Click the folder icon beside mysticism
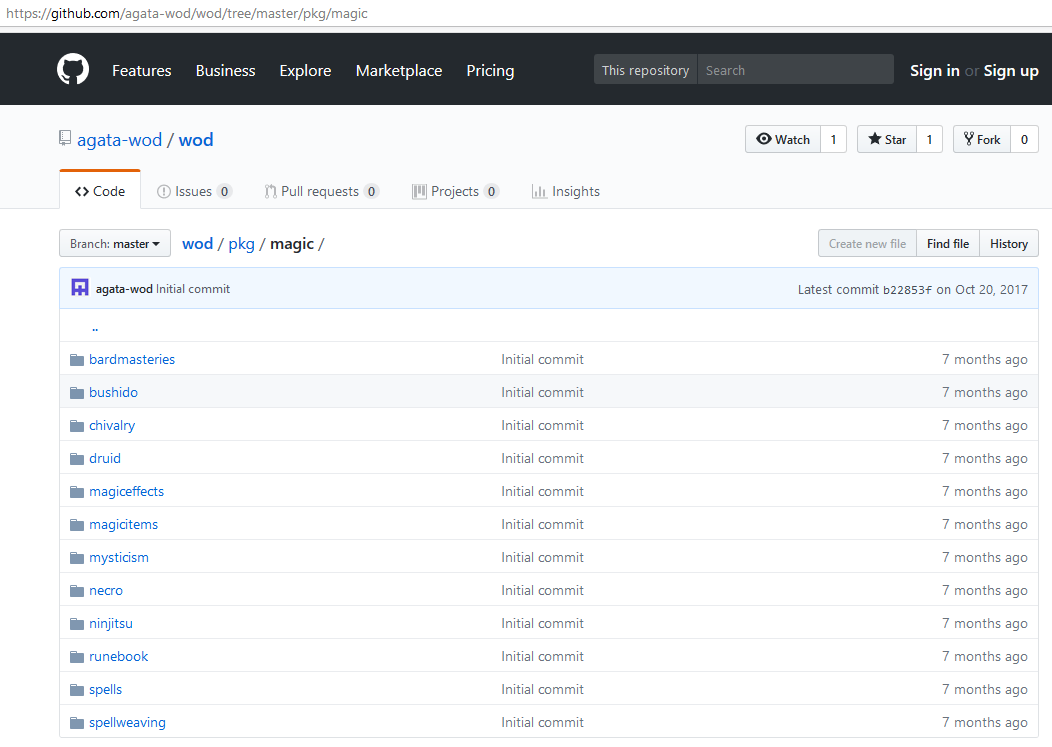The width and height of the screenshot is (1052, 747). [x=76, y=557]
